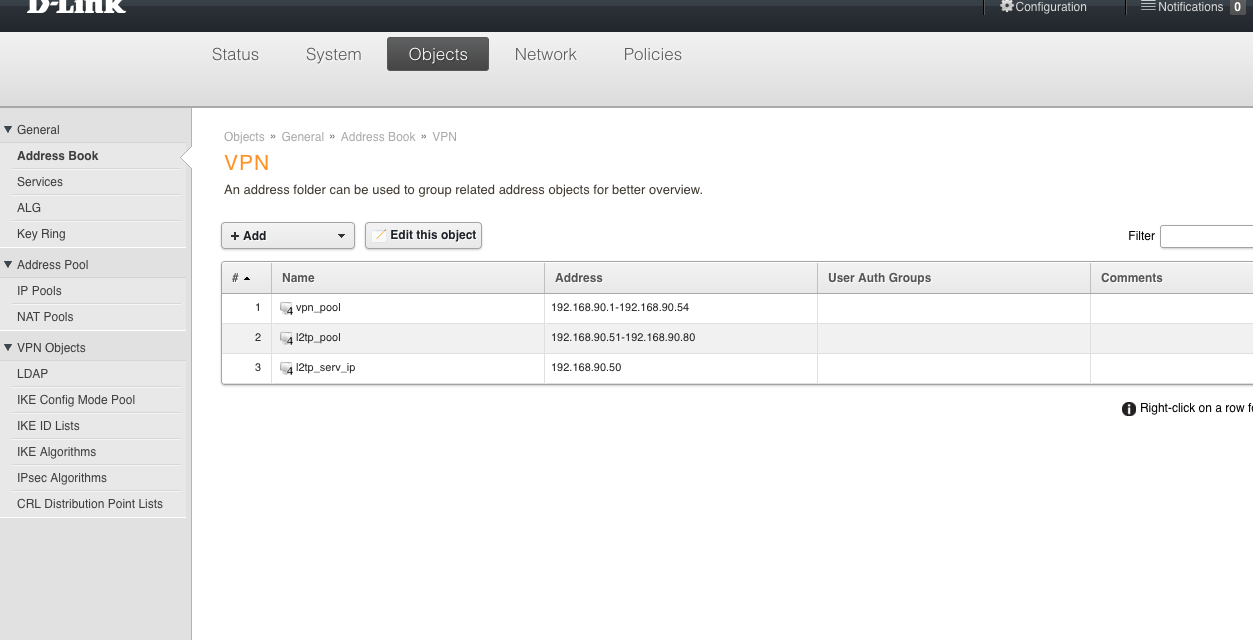Click row number 3 cell
The height and width of the screenshot is (640, 1253).
click(246, 368)
